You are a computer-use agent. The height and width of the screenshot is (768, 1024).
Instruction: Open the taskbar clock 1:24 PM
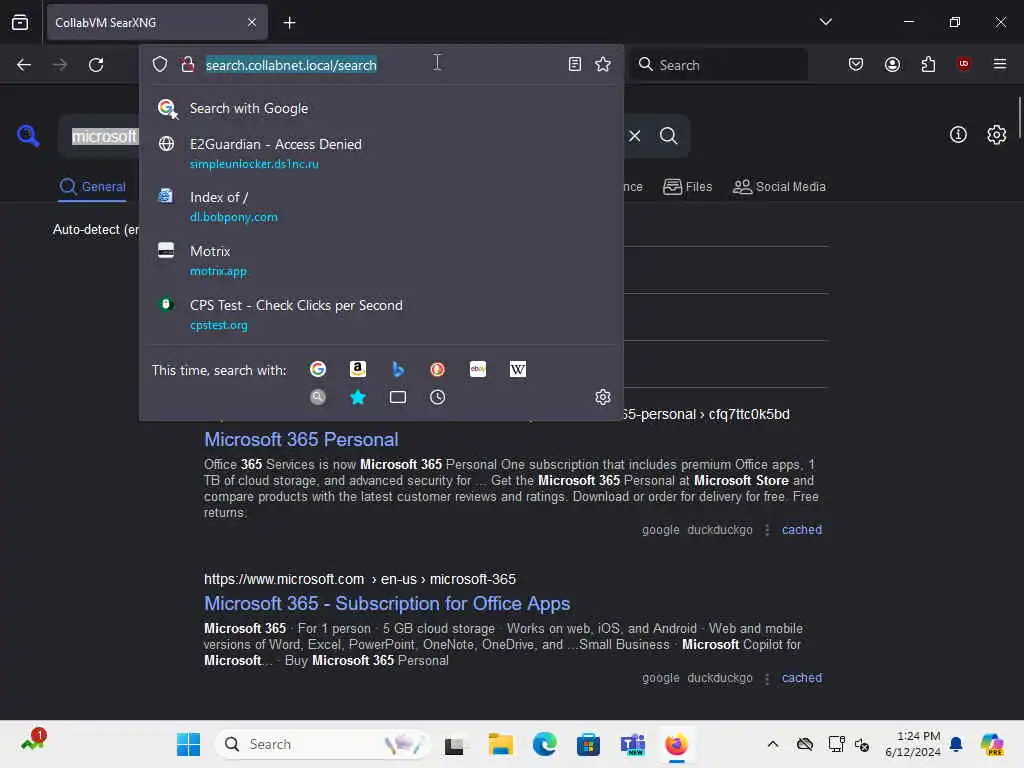pos(913,744)
